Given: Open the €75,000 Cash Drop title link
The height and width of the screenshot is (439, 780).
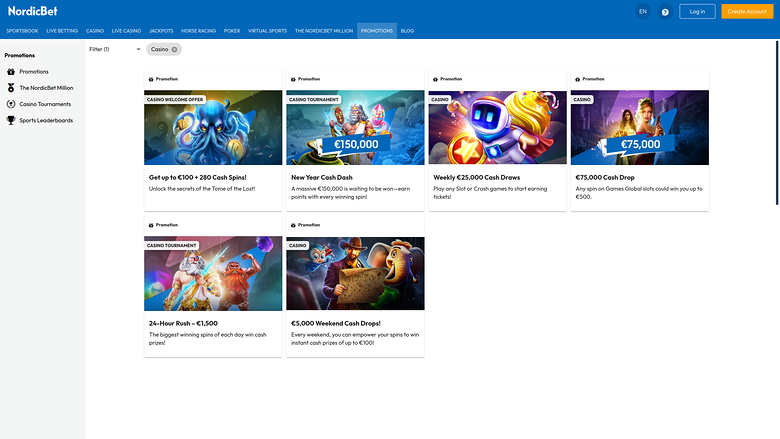Looking at the screenshot, I should pyautogui.click(x=605, y=177).
